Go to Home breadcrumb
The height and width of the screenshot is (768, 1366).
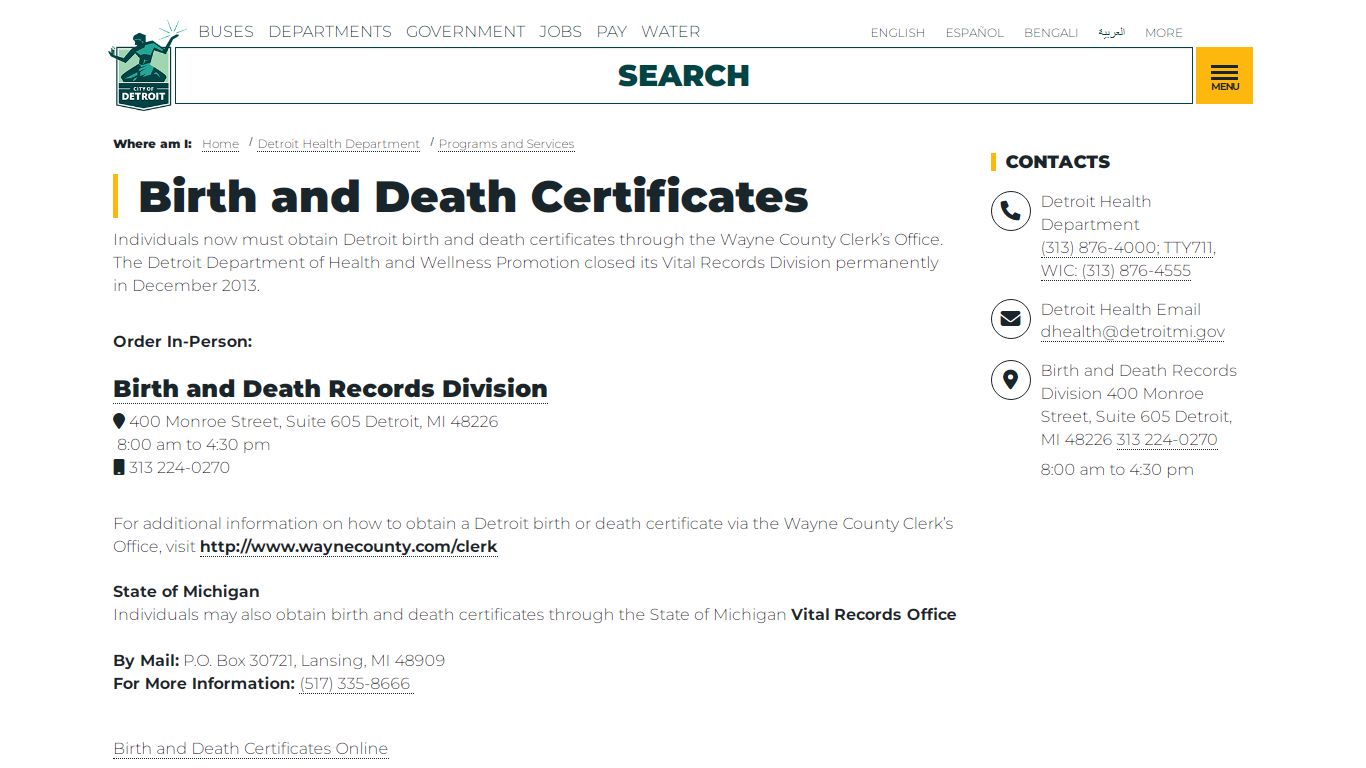click(220, 144)
